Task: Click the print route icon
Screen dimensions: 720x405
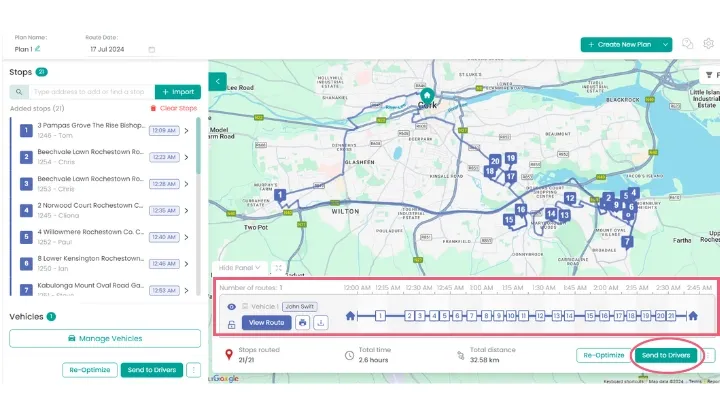Action: 303,323
